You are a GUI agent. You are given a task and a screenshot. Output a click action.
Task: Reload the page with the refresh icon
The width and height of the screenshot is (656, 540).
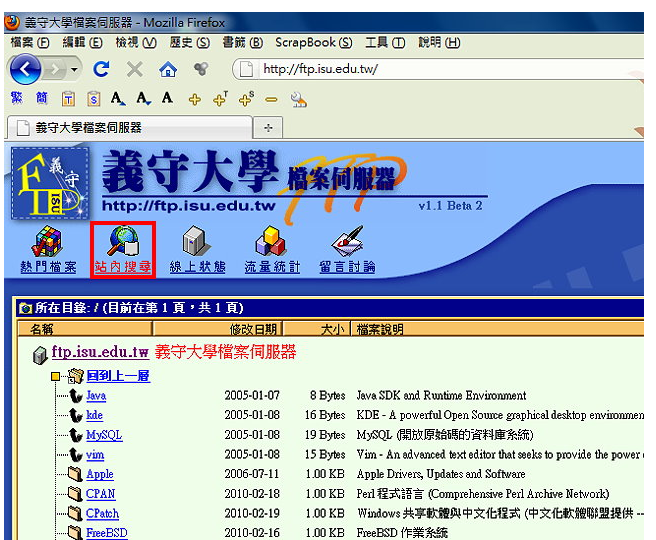click(101, 69)
